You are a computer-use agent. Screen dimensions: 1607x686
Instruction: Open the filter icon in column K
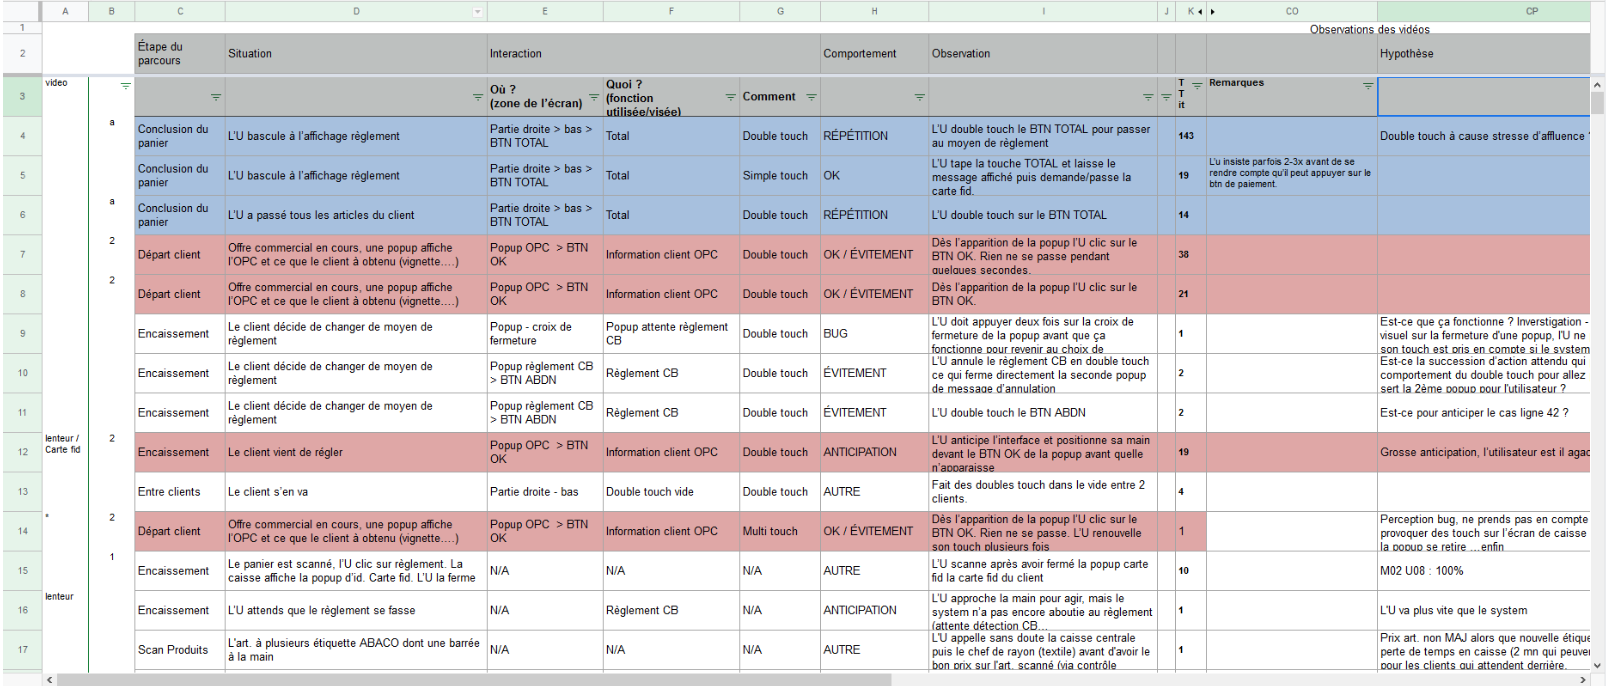tap(1197, 86)
